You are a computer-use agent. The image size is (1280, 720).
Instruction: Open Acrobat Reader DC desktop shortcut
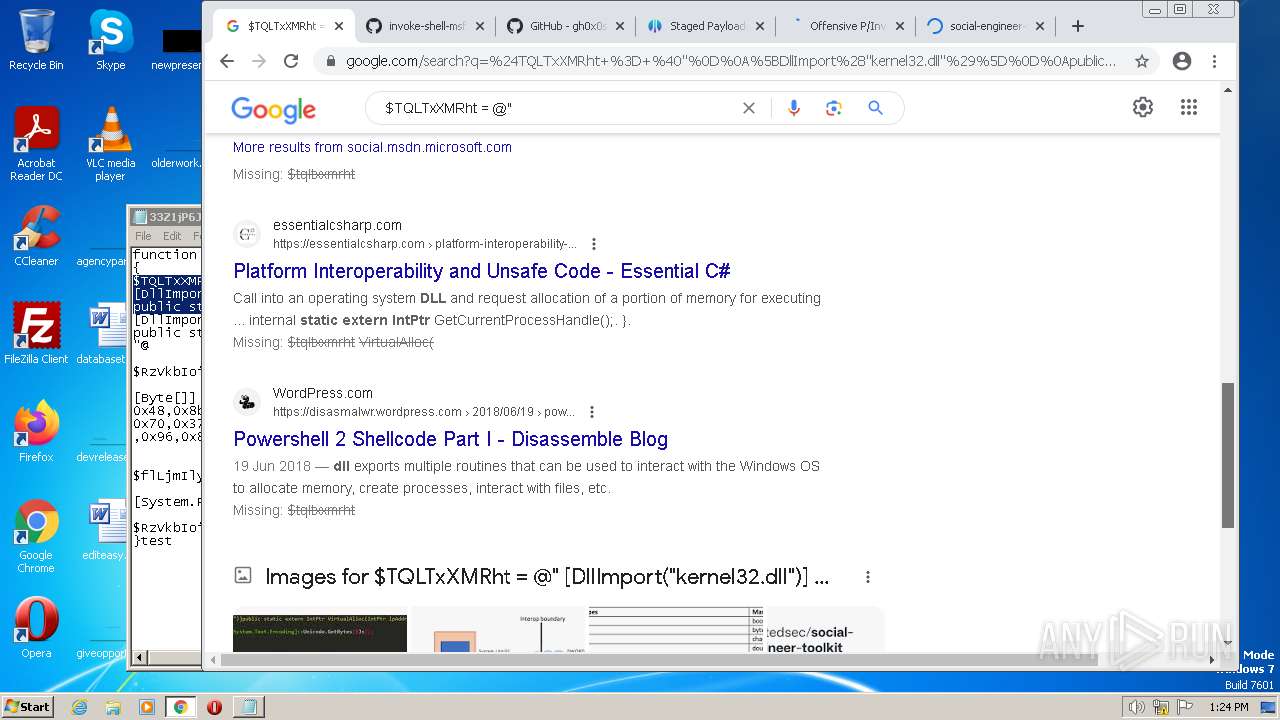(x=36, y=144)
